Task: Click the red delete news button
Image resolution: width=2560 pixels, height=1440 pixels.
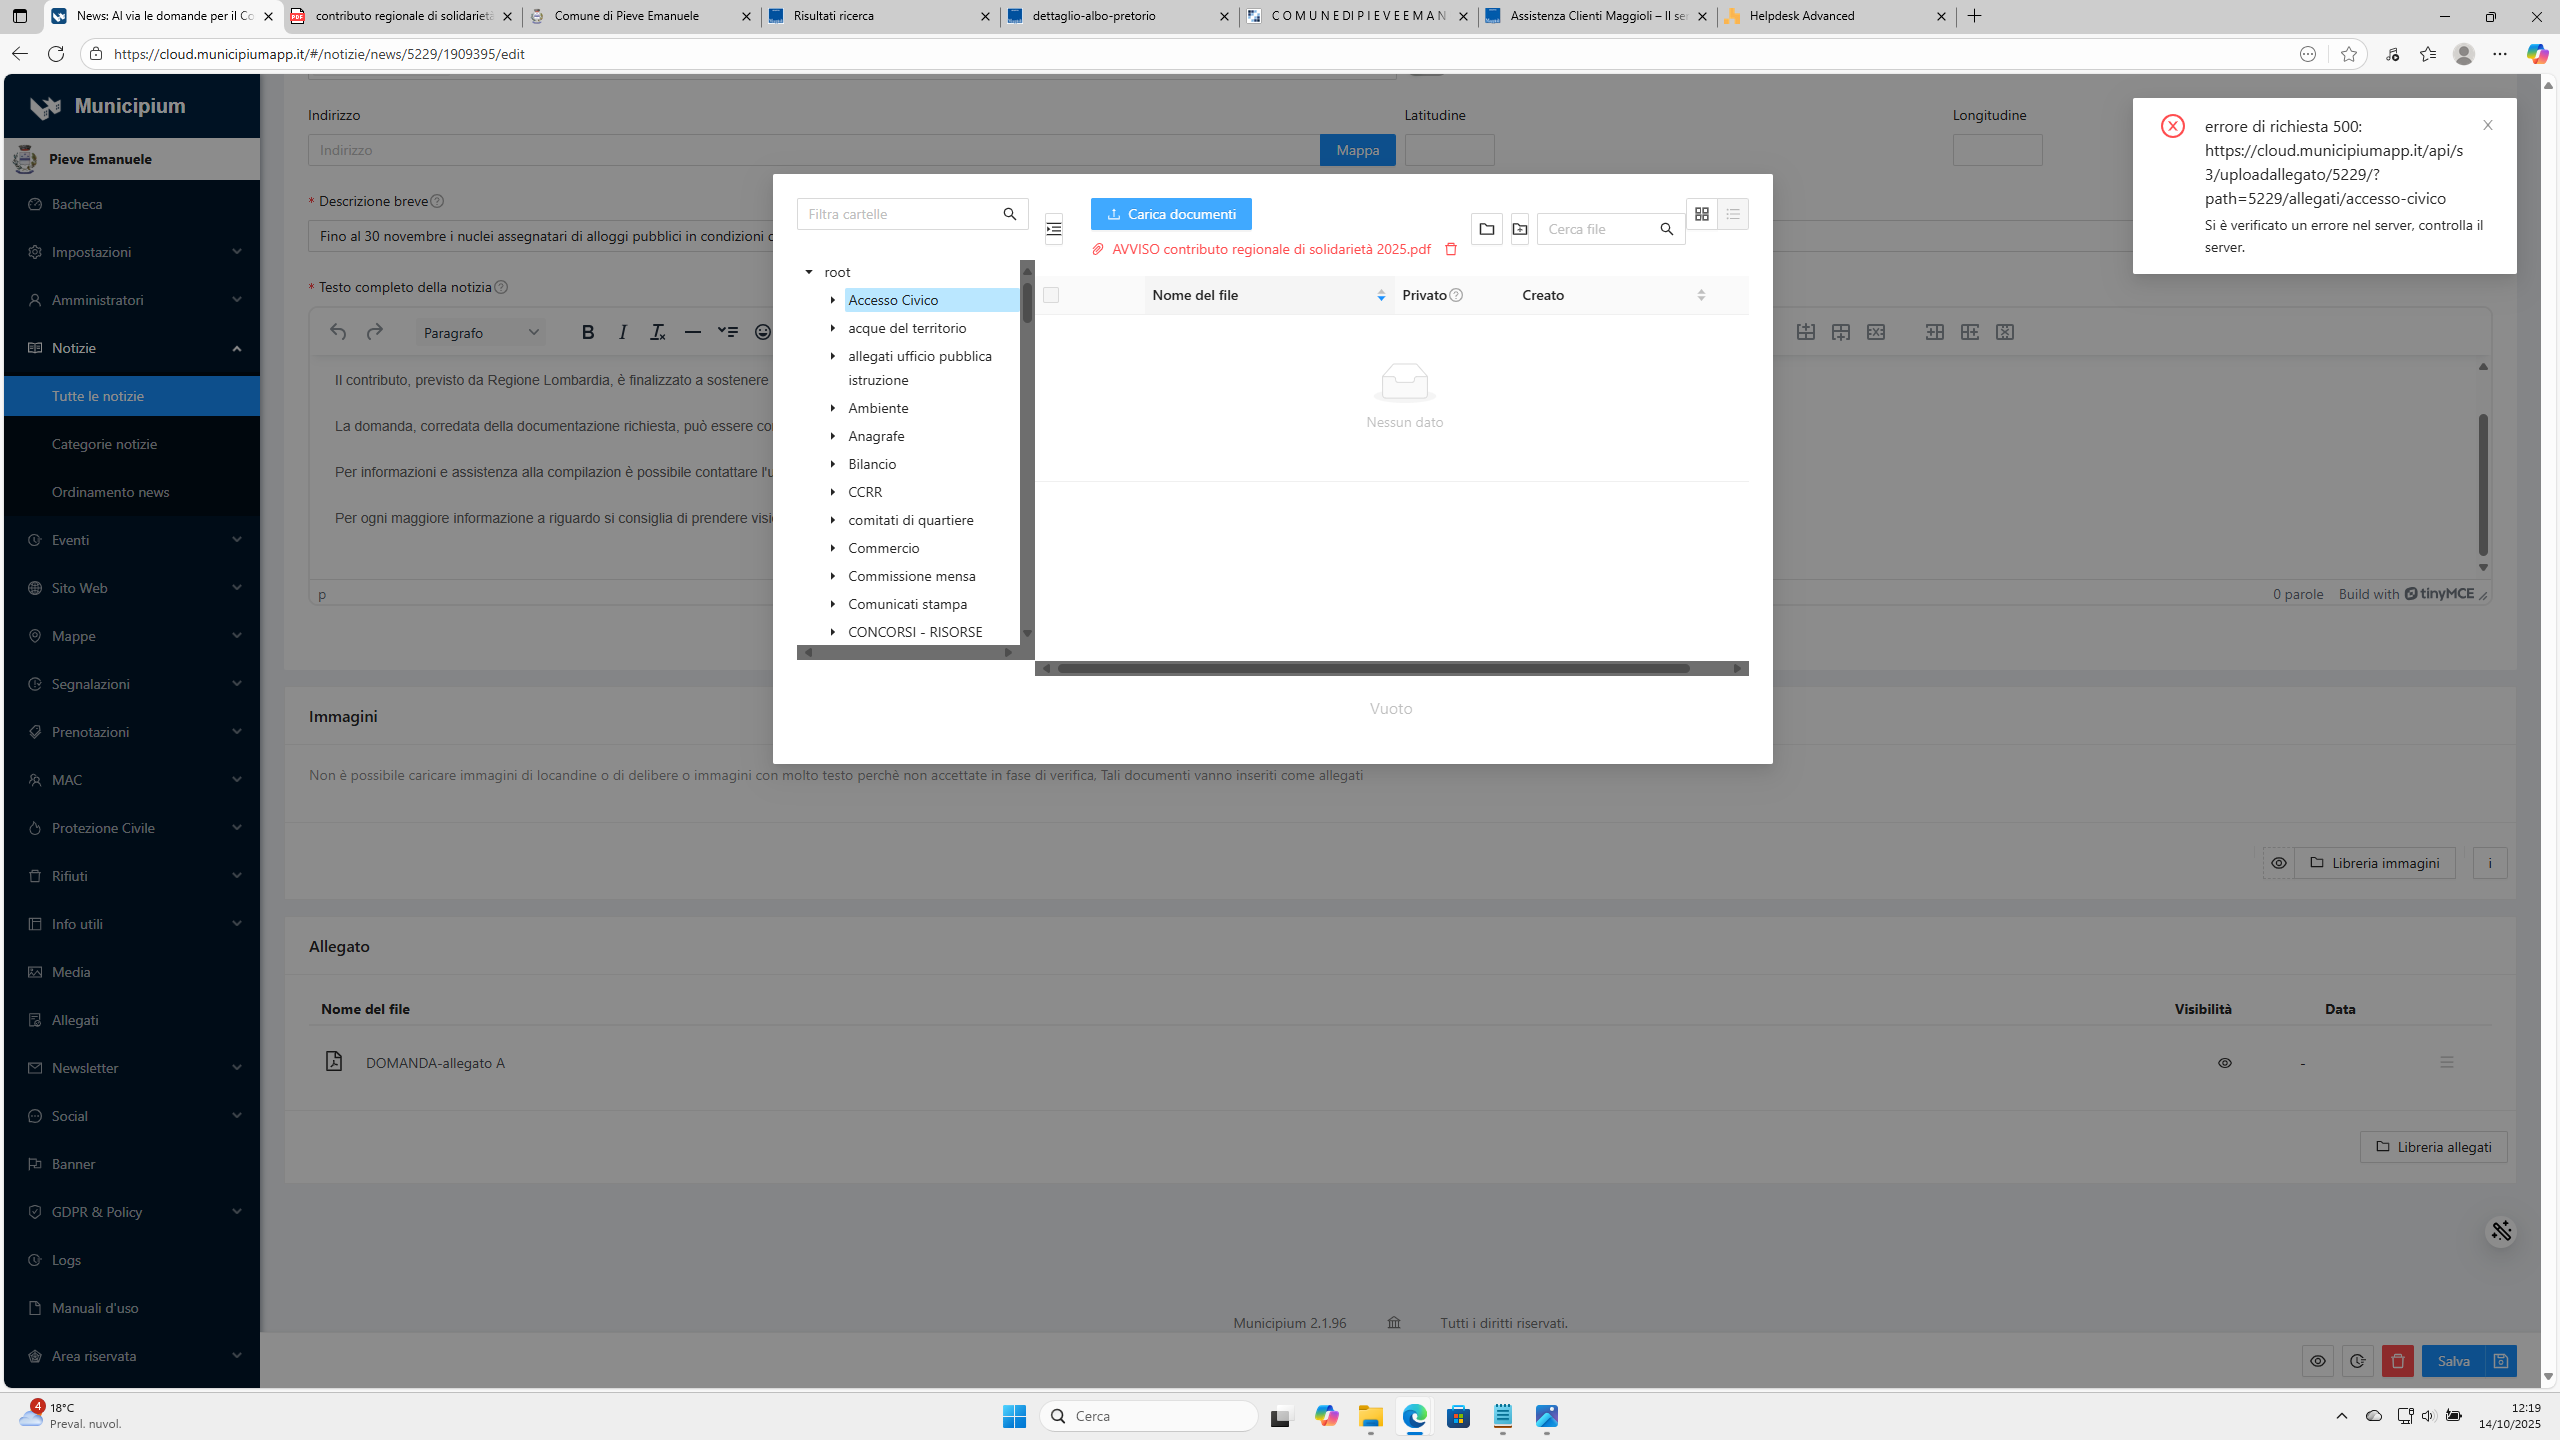Action: pyautogui.click(x=2397, y=1361)
